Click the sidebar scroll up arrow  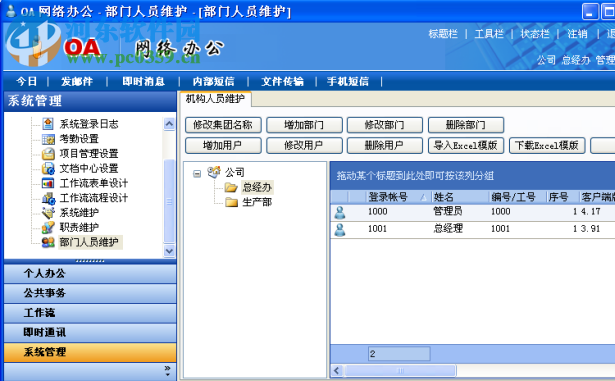coord(169,124)
